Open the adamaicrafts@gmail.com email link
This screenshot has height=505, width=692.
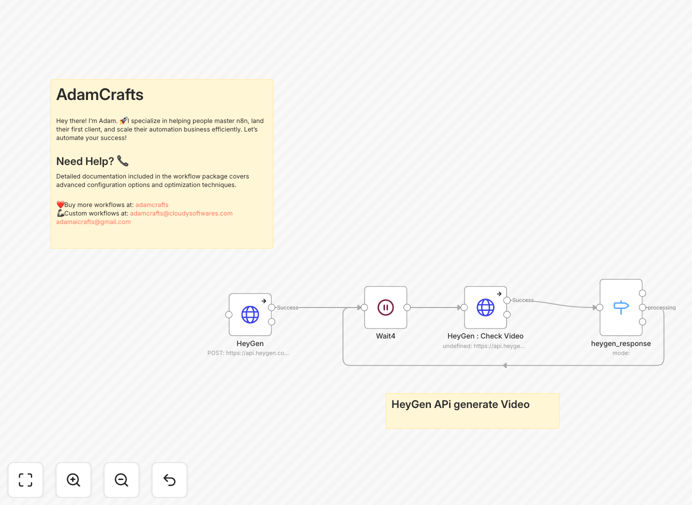(94, 222)
